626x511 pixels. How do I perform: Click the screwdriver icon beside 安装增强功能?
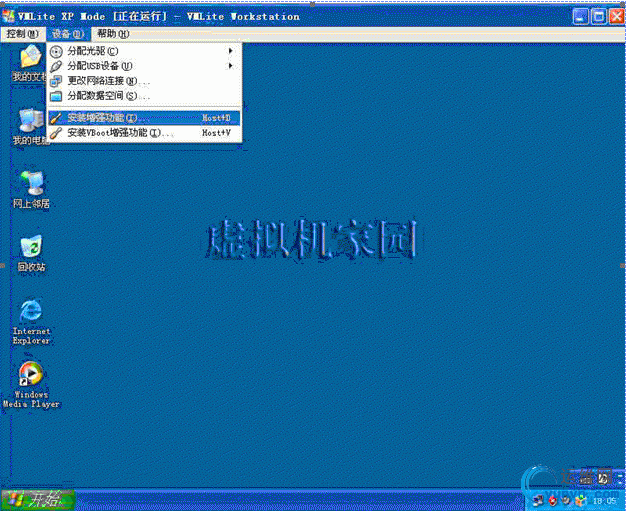pos(56,118)
